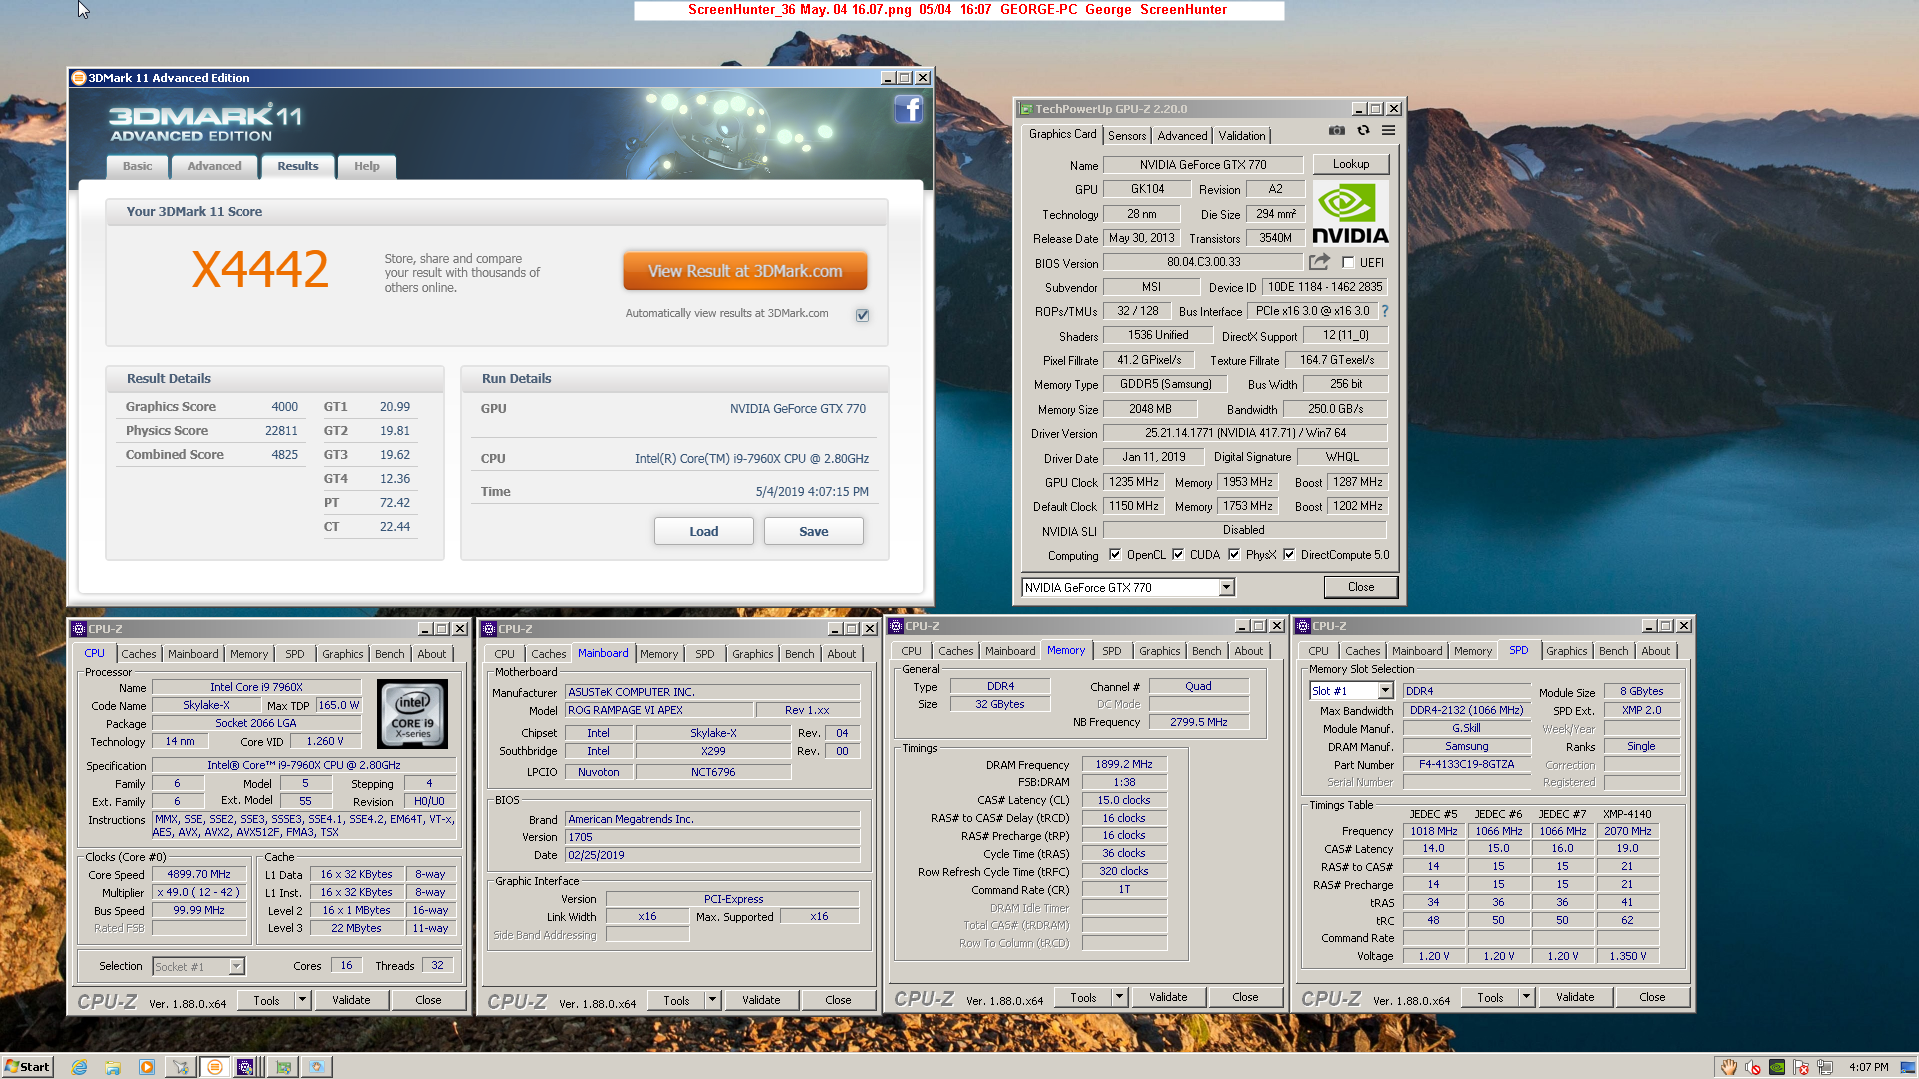Click Graphics Score value 4000
The height and width of the screenshot is (1079, 1919).
point(284,407)
